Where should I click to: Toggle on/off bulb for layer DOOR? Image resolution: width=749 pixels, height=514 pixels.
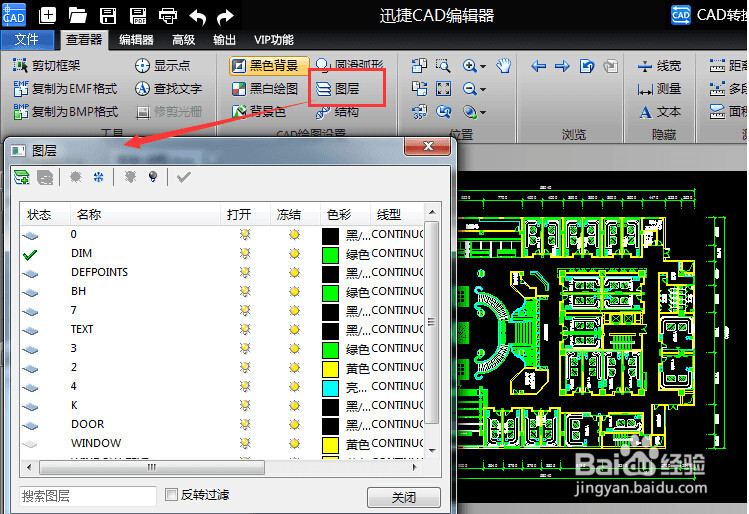245,424
